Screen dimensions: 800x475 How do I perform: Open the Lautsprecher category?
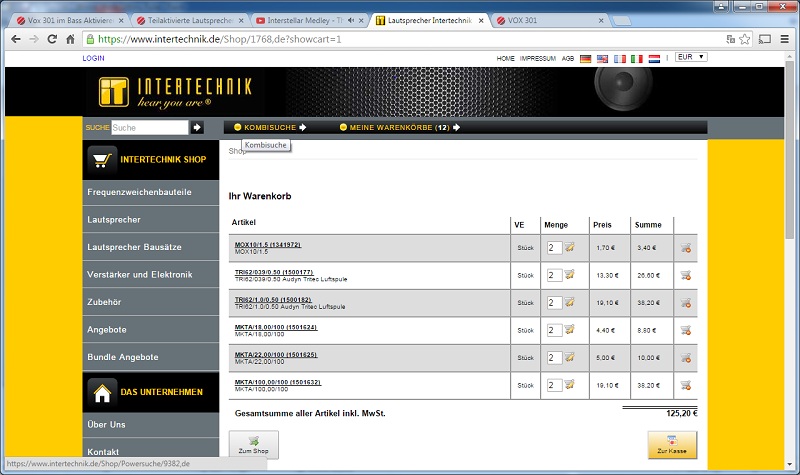[151, 220]
